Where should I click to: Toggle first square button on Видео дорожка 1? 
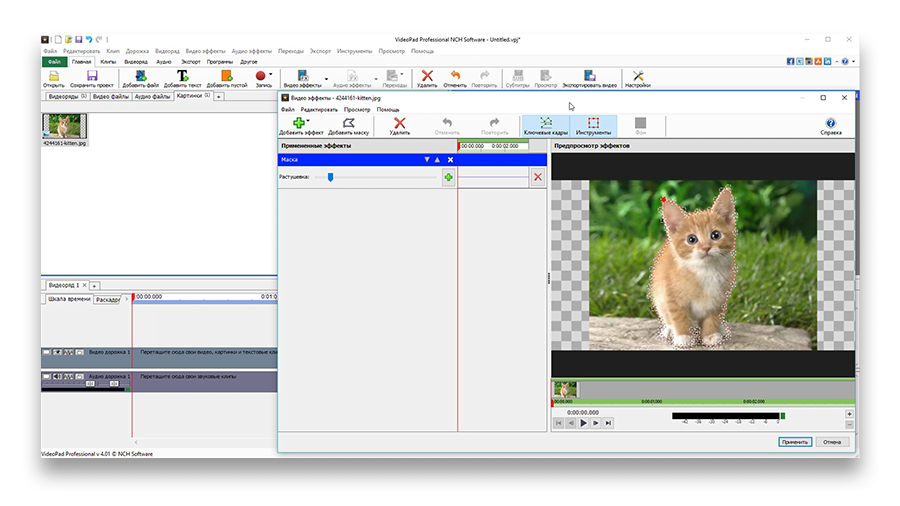tap(47, 352)
